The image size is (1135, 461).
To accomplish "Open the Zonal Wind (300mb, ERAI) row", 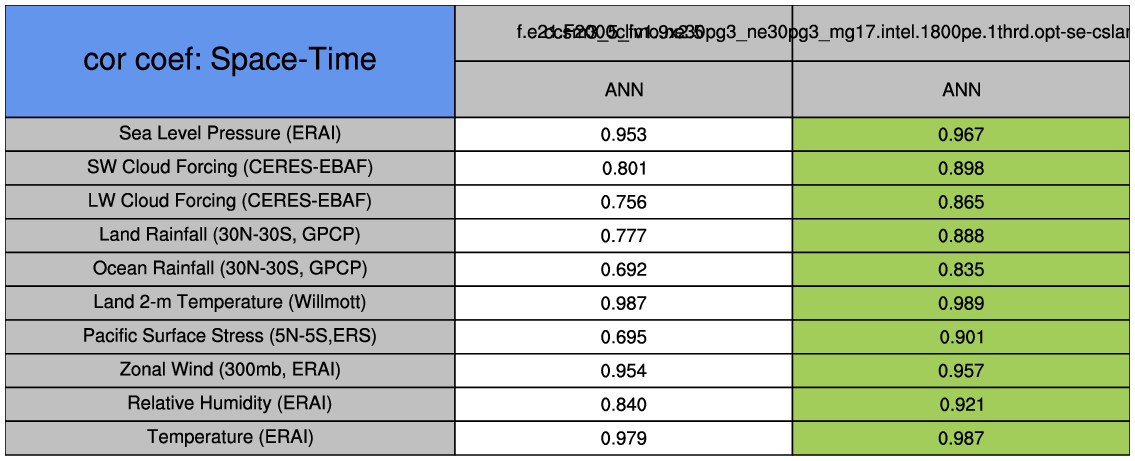I will point(230,370).
